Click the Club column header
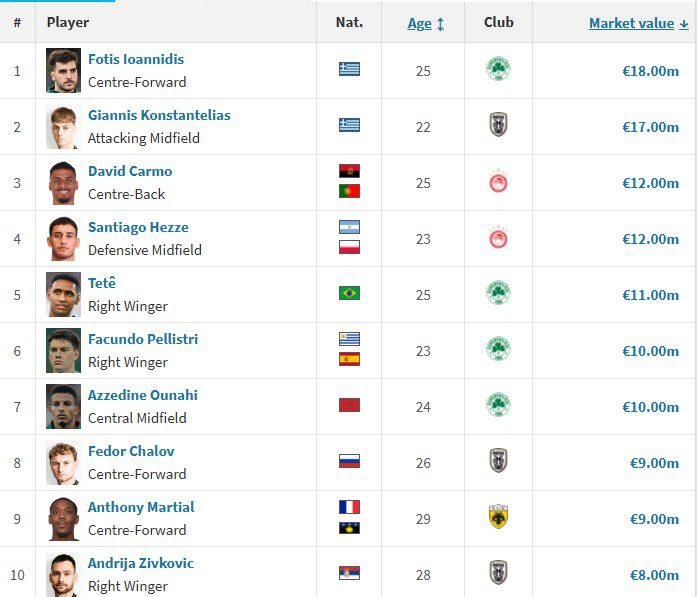697x597 pixels. 498,22
